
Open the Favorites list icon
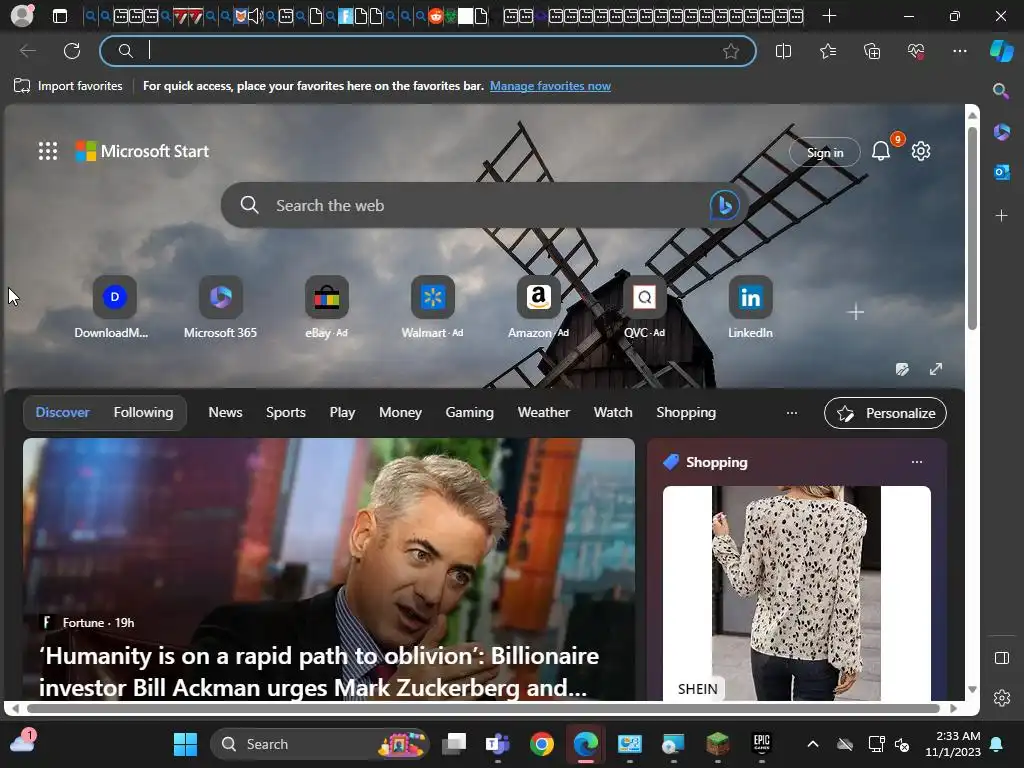coord(827,51)
